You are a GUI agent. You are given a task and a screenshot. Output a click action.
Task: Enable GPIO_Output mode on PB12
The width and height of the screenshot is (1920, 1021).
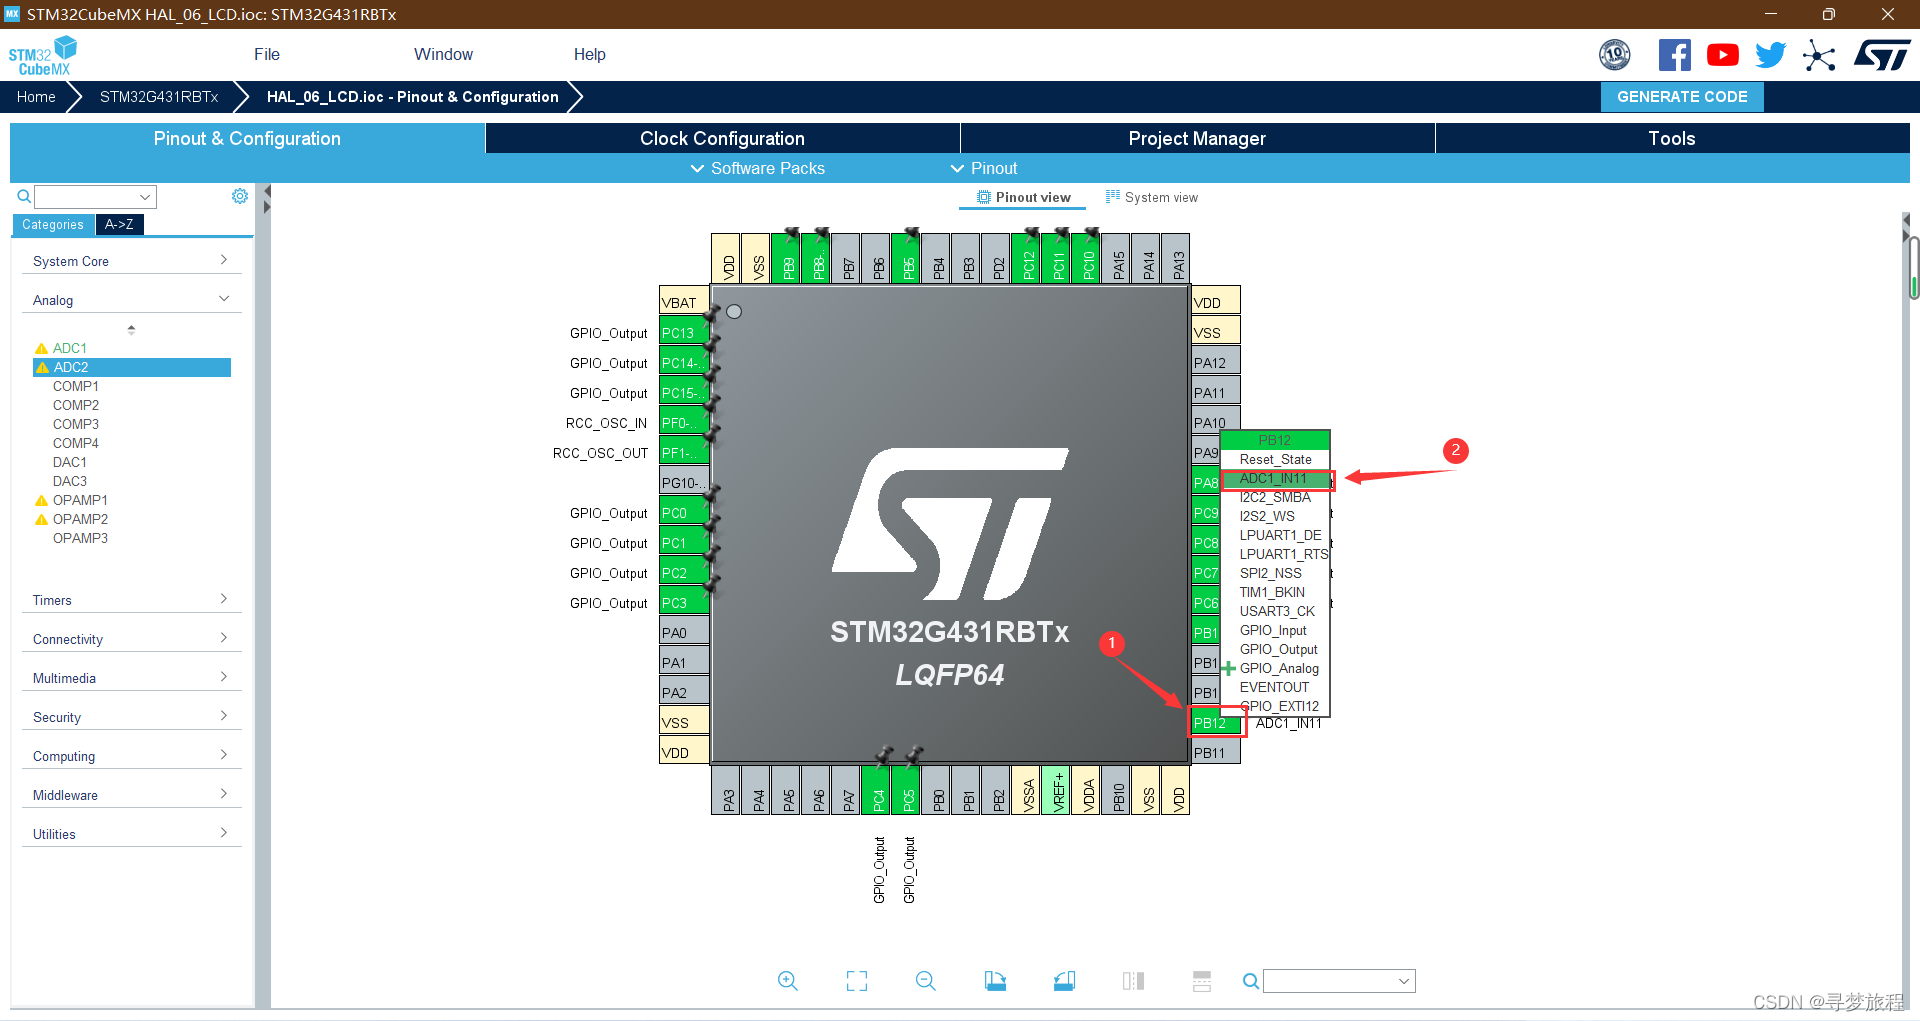(1277, 649)
